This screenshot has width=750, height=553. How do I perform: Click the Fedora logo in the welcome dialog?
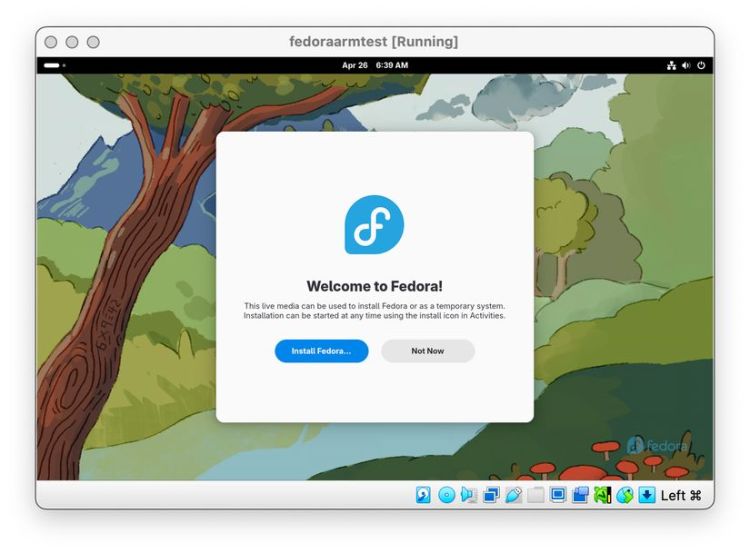click(375, 225)
